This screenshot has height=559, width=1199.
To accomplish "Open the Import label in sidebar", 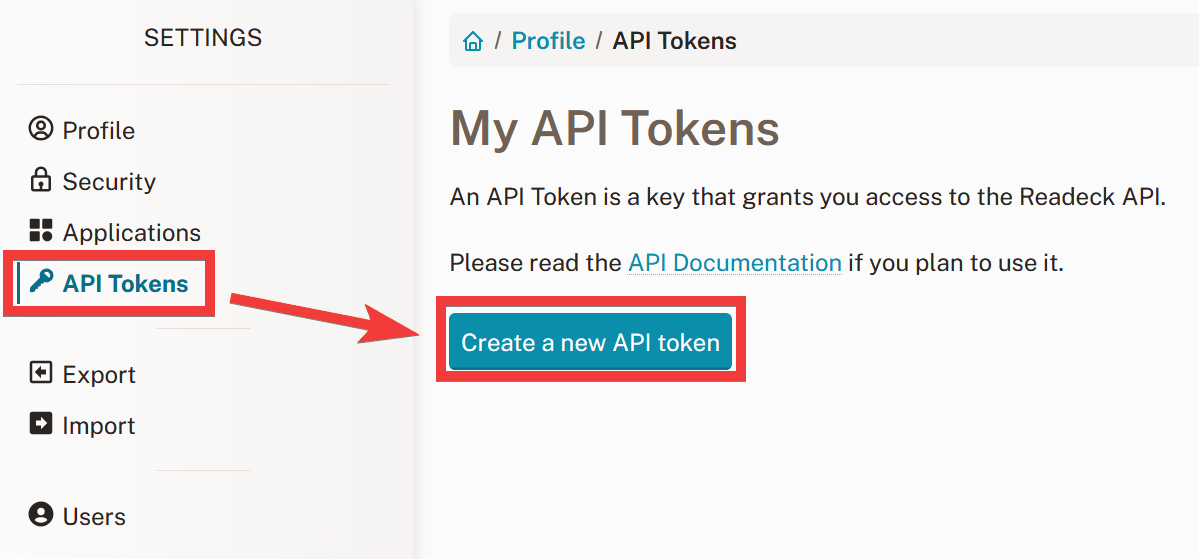I will click(x=98, y=426).
